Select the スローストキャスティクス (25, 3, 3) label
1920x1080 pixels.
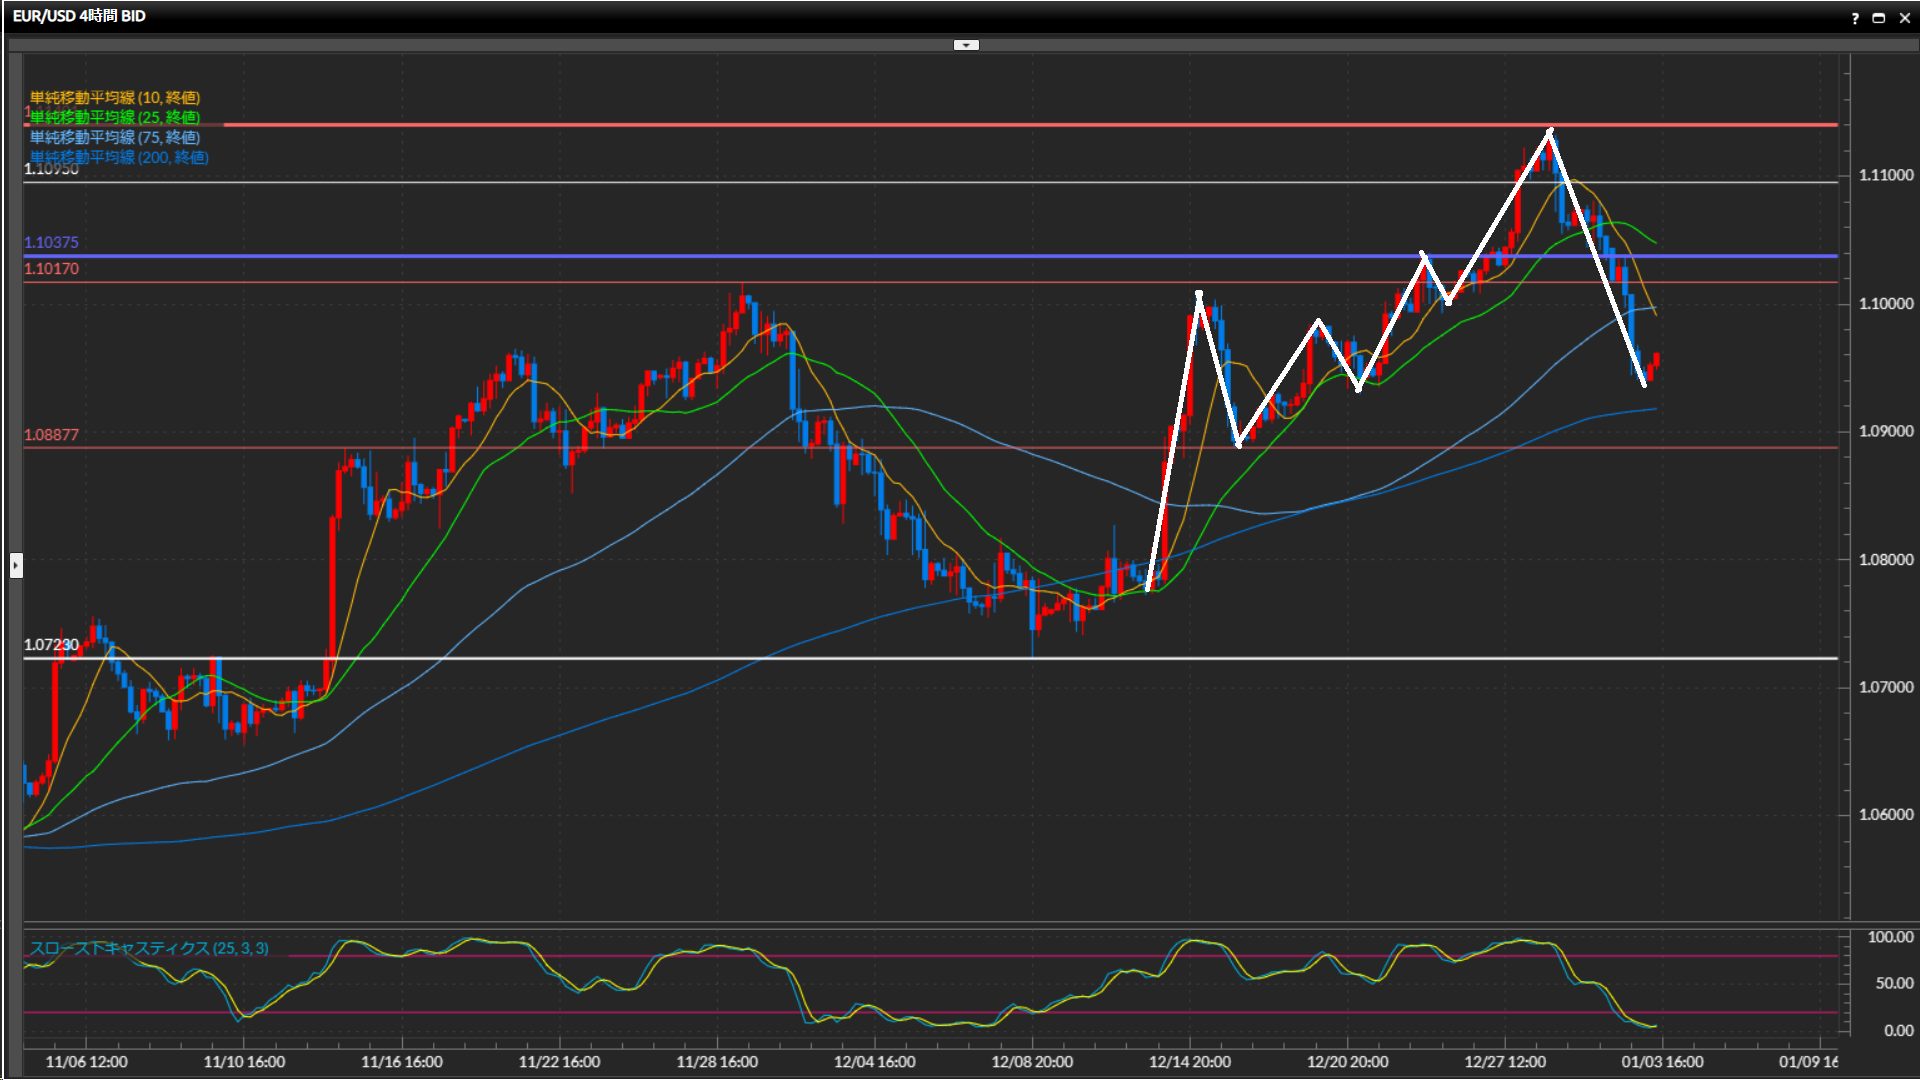(148, 948)
